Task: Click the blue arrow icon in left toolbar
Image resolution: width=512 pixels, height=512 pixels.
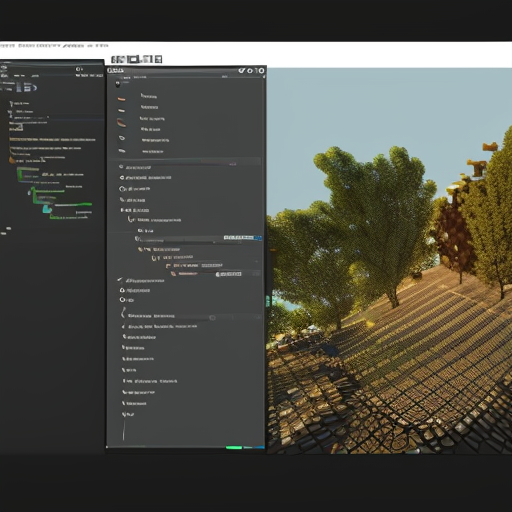Action: point(35,88)
